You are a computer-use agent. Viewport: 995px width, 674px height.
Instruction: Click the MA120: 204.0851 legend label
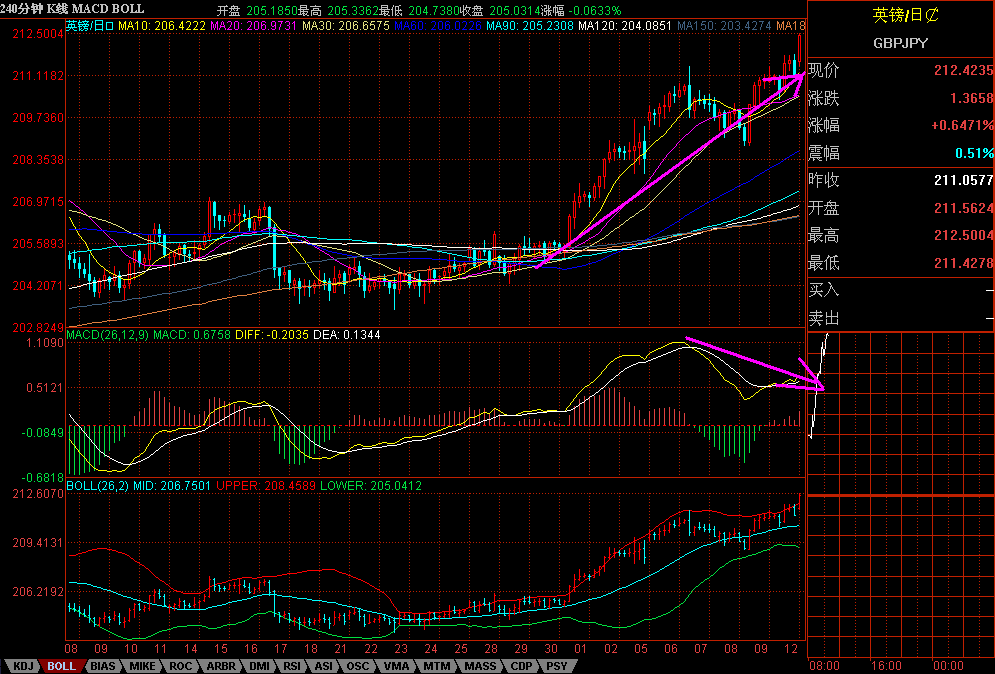point(625,26)
